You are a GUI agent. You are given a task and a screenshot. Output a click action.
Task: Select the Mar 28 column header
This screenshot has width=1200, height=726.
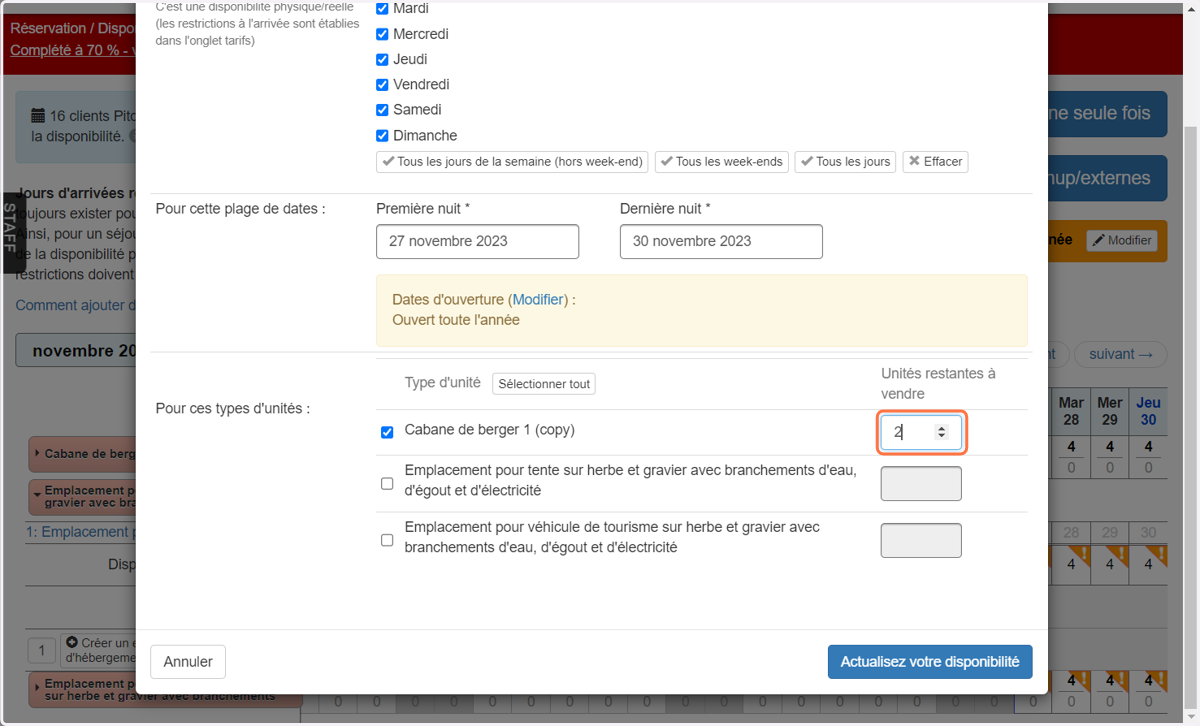(1071, 412)
